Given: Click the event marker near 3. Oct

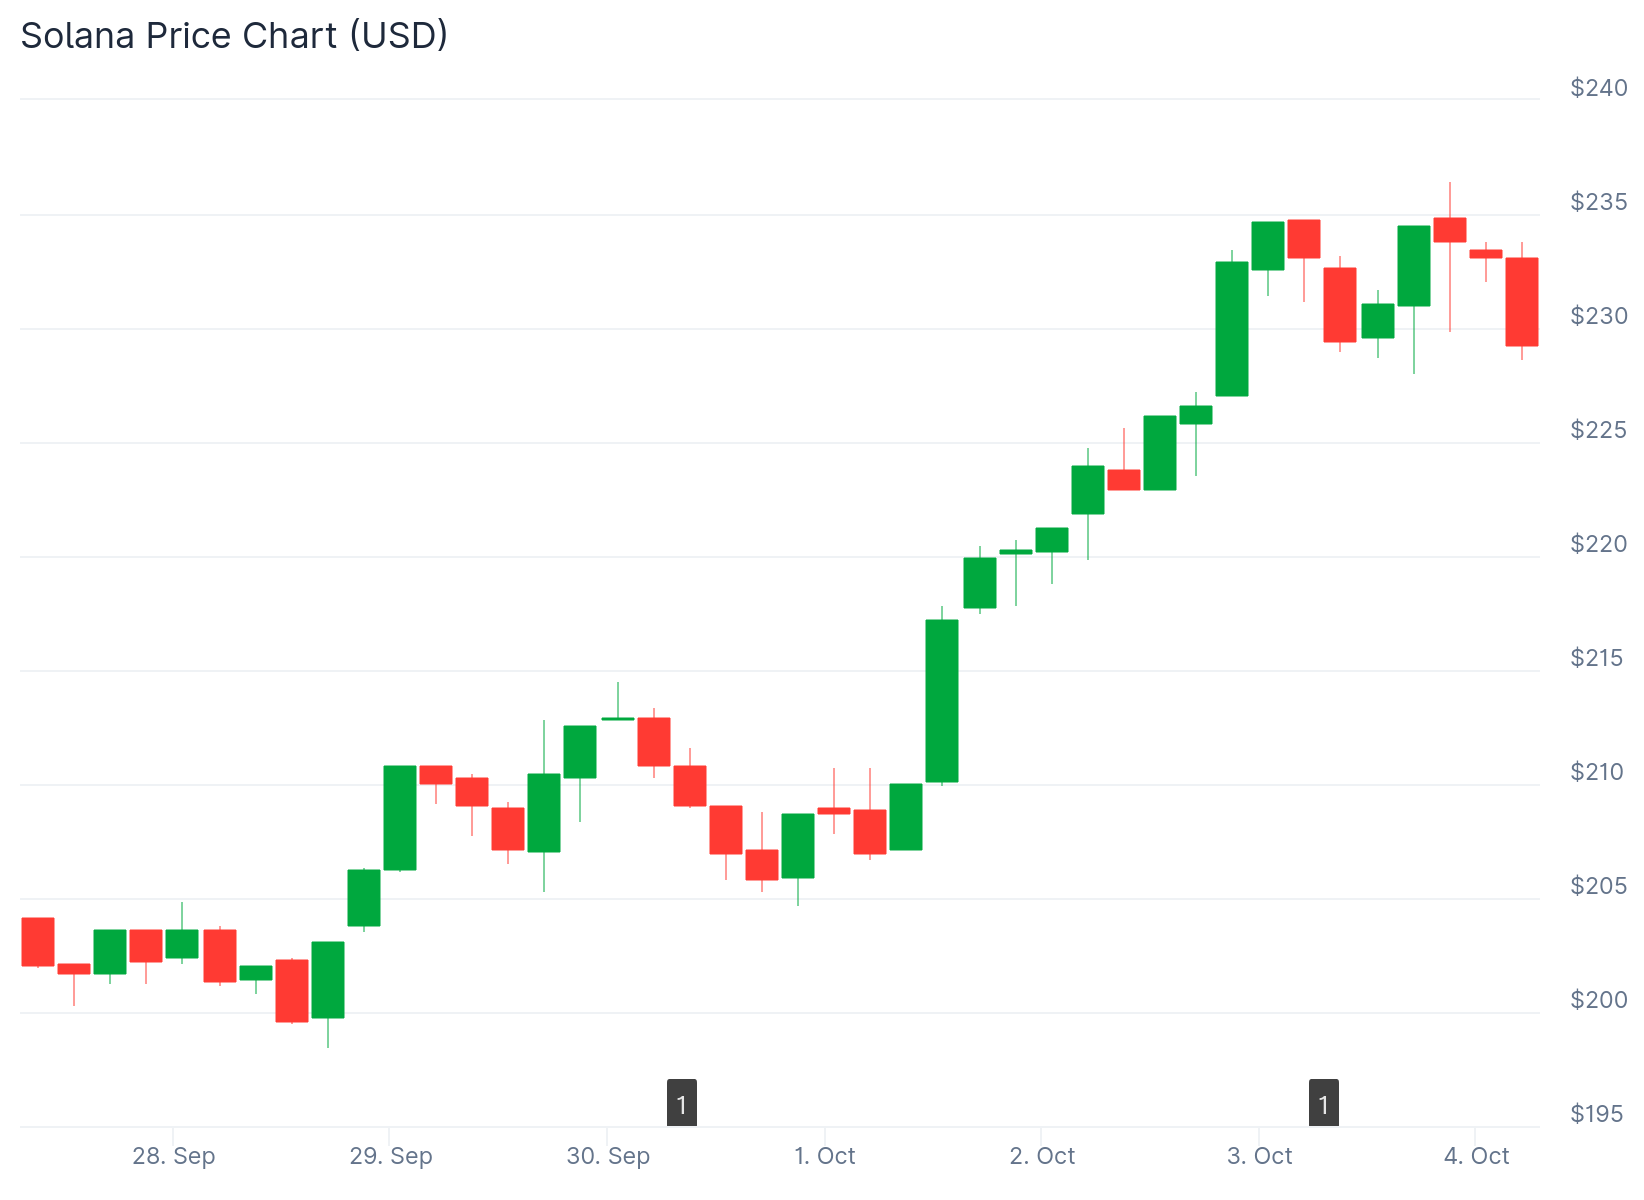Looking at the screenshot, I should (1324, 1103).
